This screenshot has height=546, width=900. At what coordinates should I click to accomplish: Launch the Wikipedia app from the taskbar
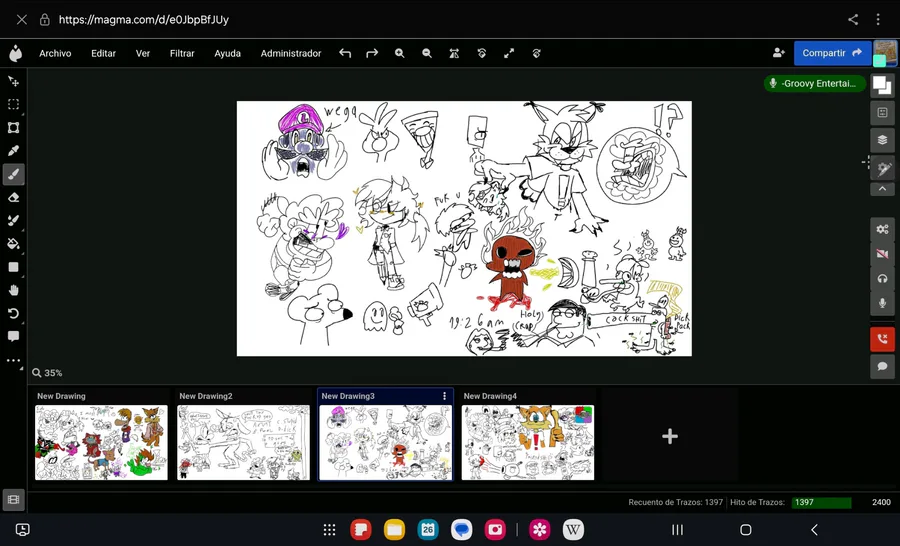click(x=573, y=529)
